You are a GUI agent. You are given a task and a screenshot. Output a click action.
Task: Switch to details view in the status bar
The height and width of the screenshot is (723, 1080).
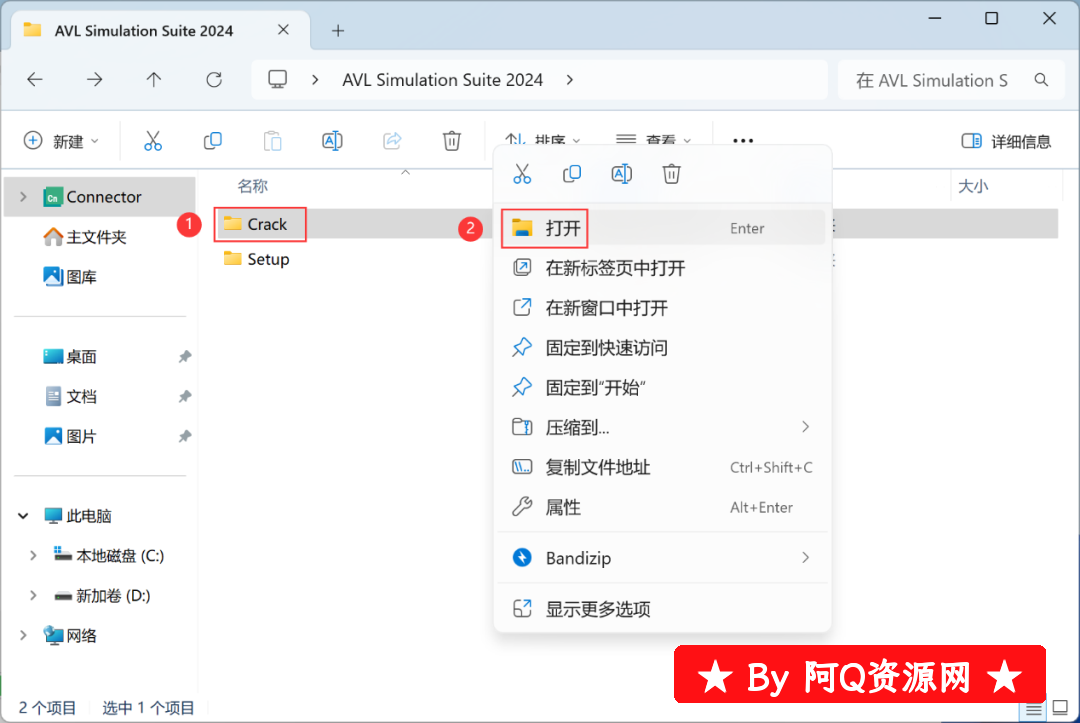[x=1034, y=709]
